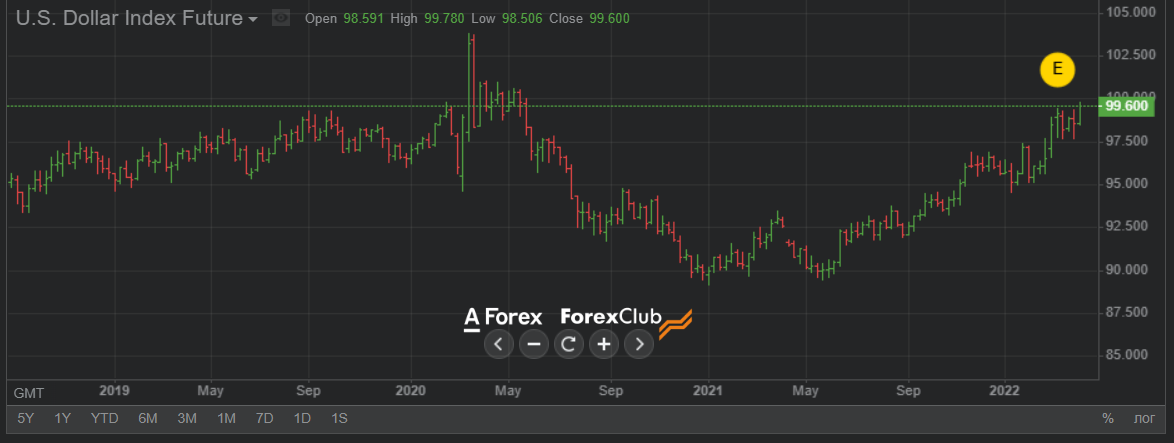Click the Low value 98.506

tap(523, 19)
